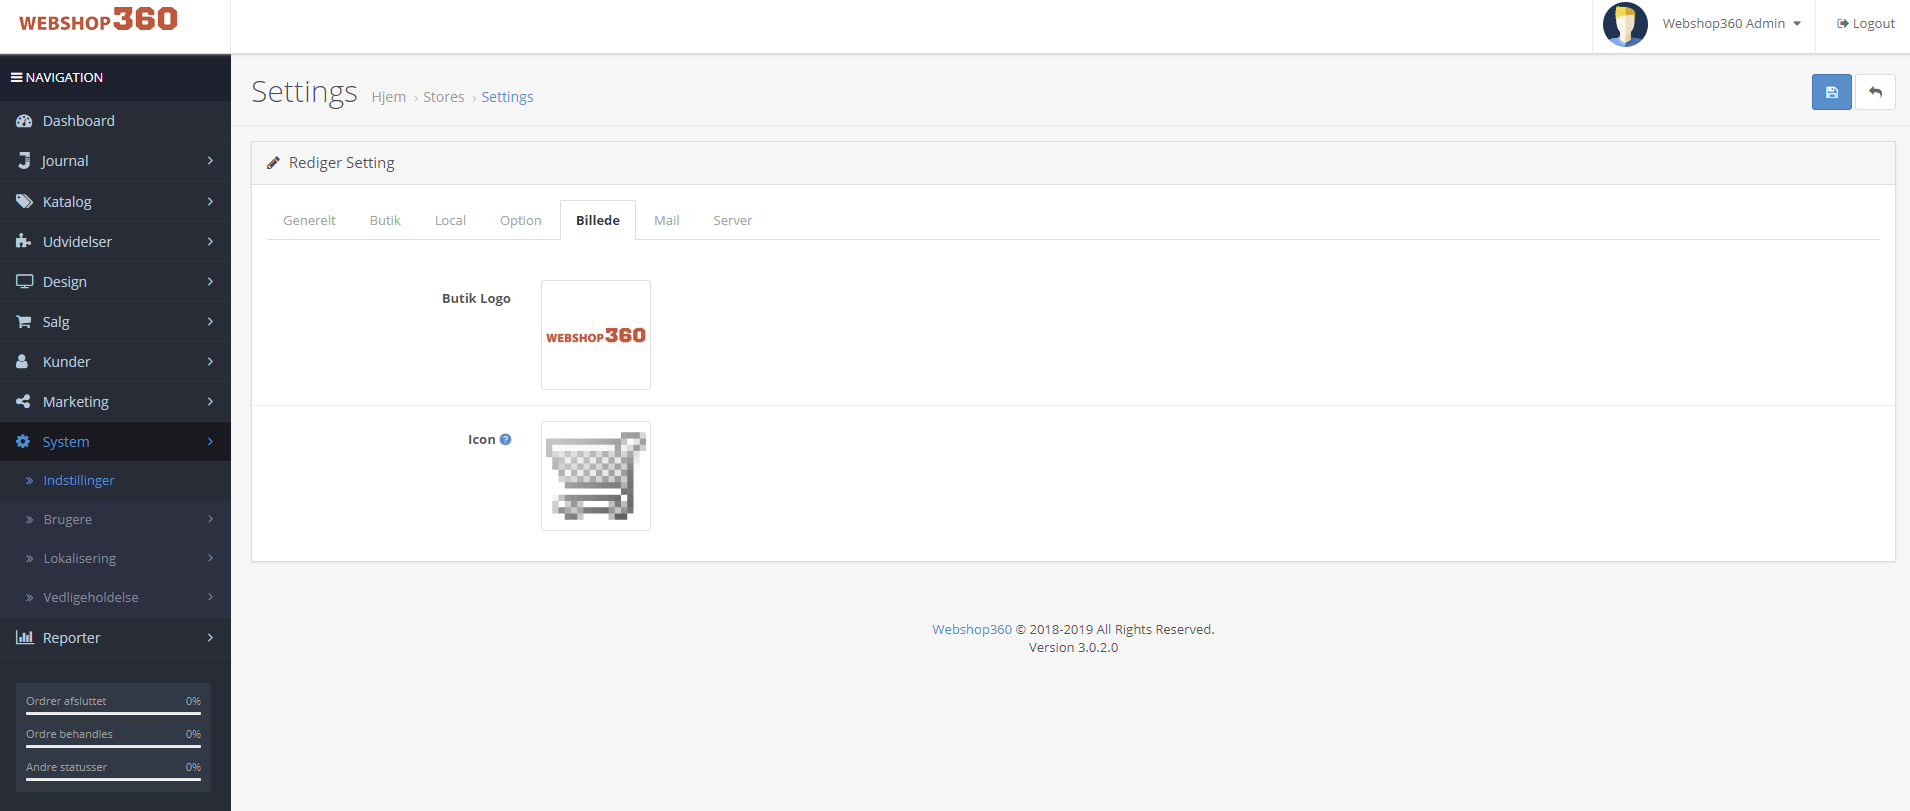Click the Katalog tags icon
This screenshot has width=1910, height=811.
click(x=24, y=202)
